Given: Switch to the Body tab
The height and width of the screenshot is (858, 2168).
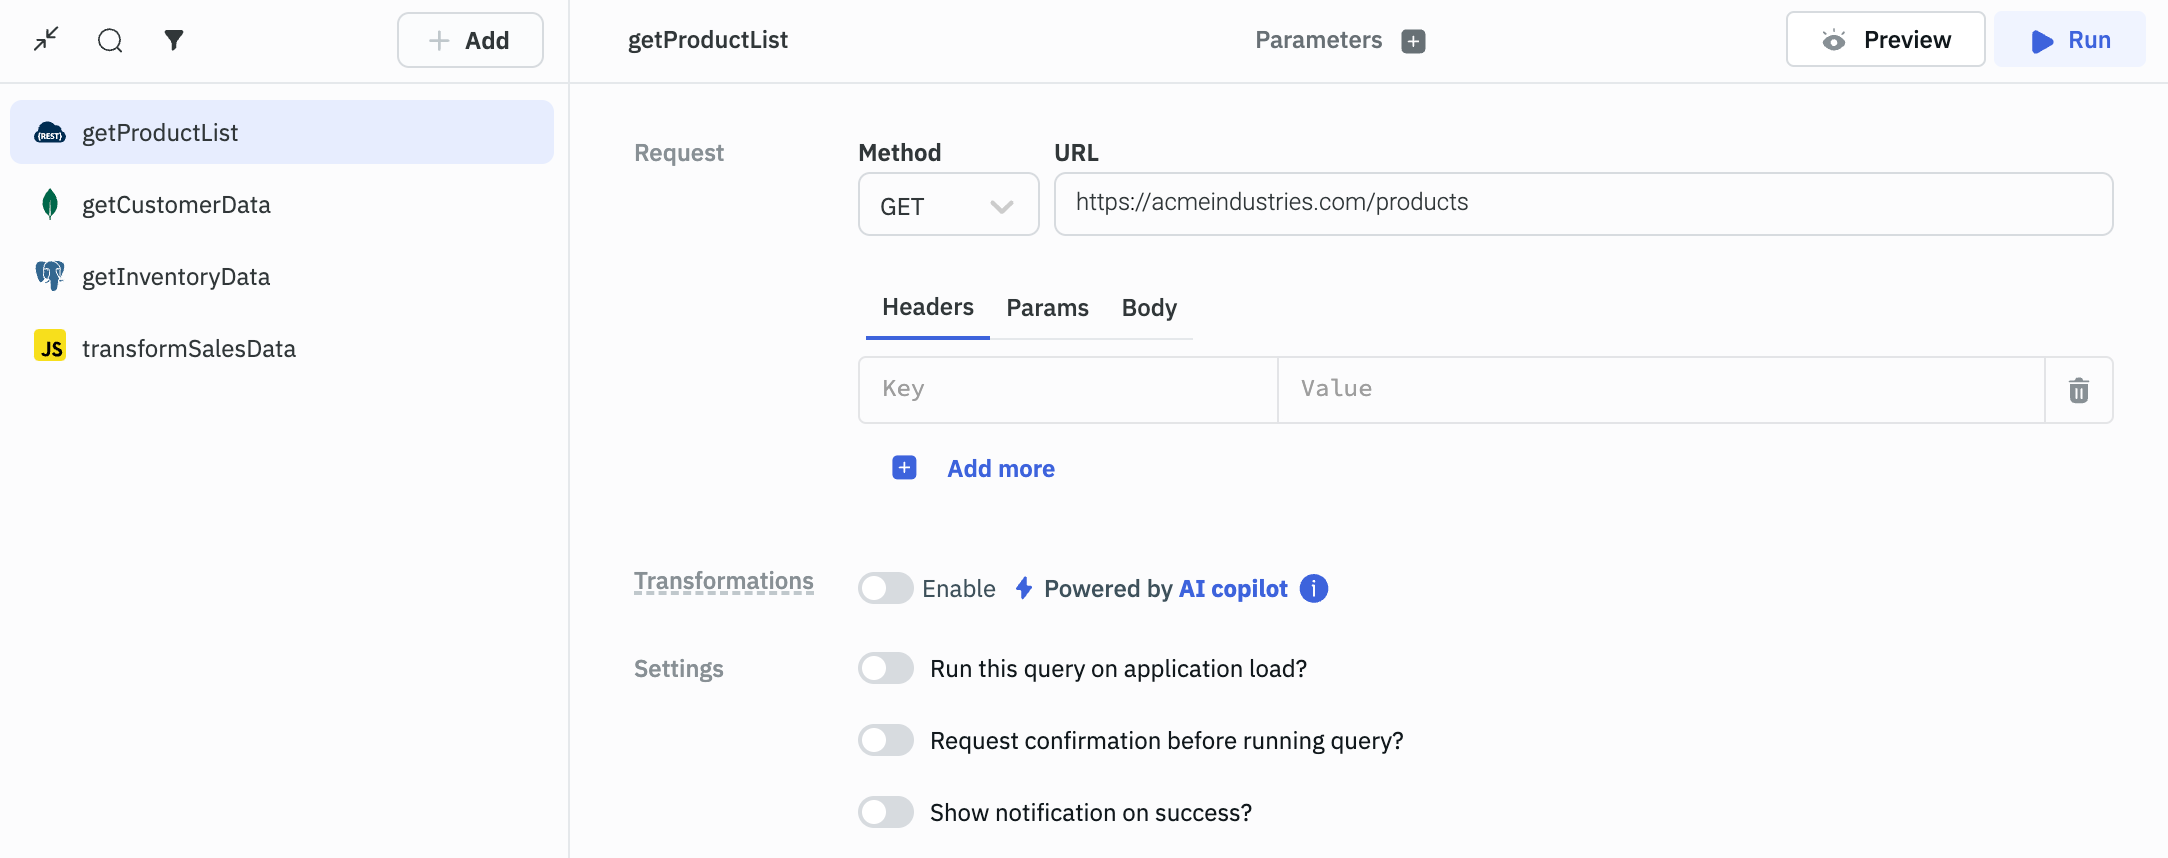Looking at the screenshot, I should (x=1149, y=308).
